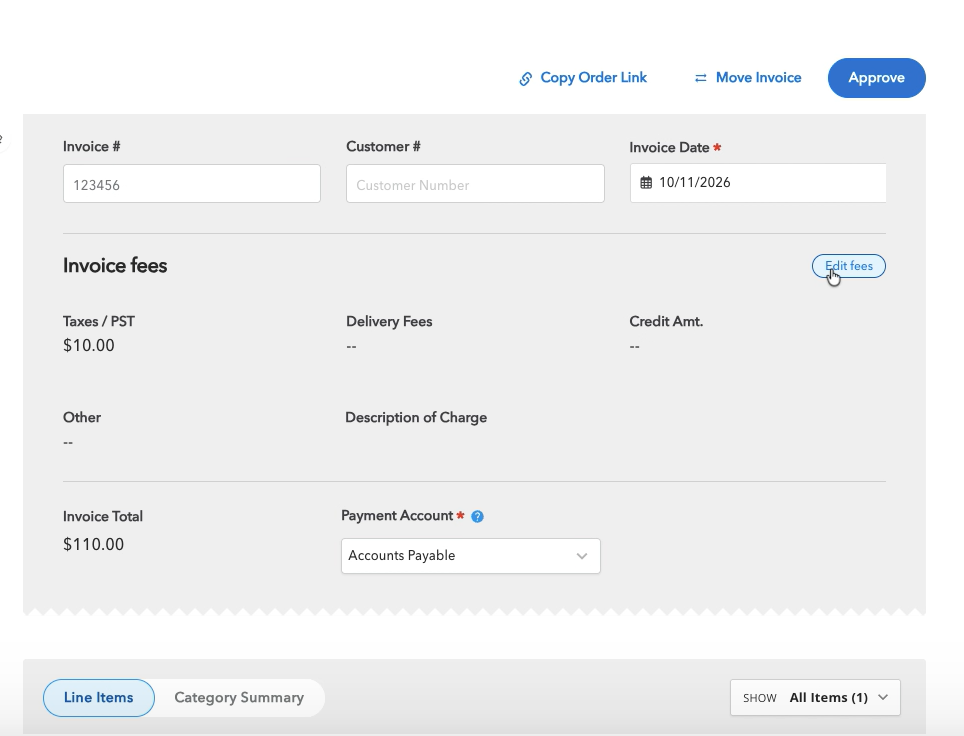Expand the Show All Items (1) dropdown
This screenshot has width=964, height=736.
point(815,698)
